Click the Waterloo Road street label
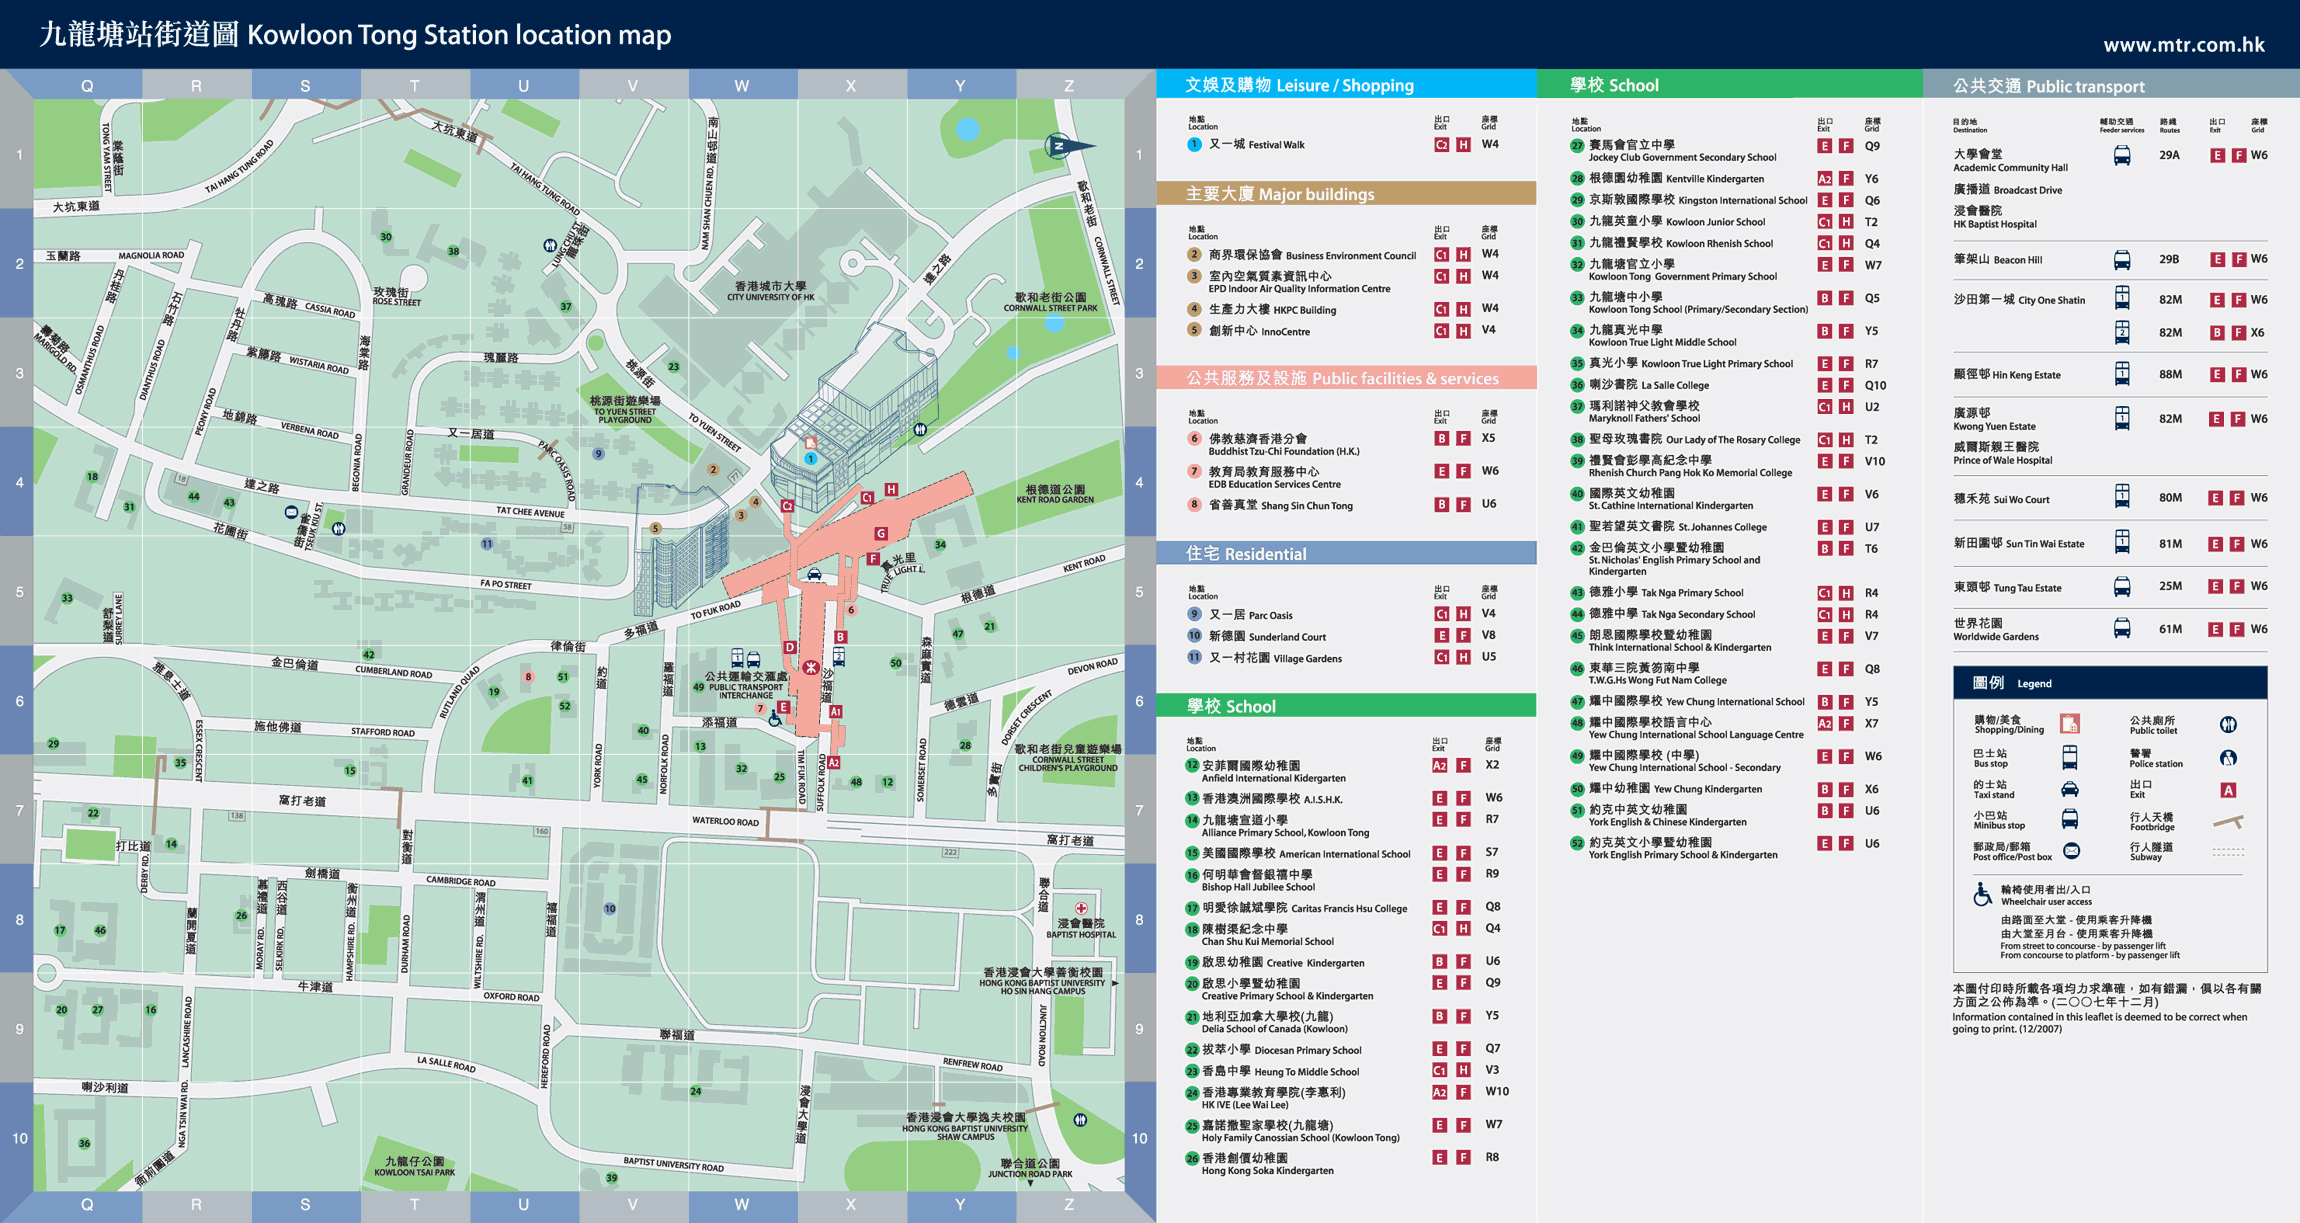Image resolution: width=2300 pixels, height=1223 pixels. 725,821
